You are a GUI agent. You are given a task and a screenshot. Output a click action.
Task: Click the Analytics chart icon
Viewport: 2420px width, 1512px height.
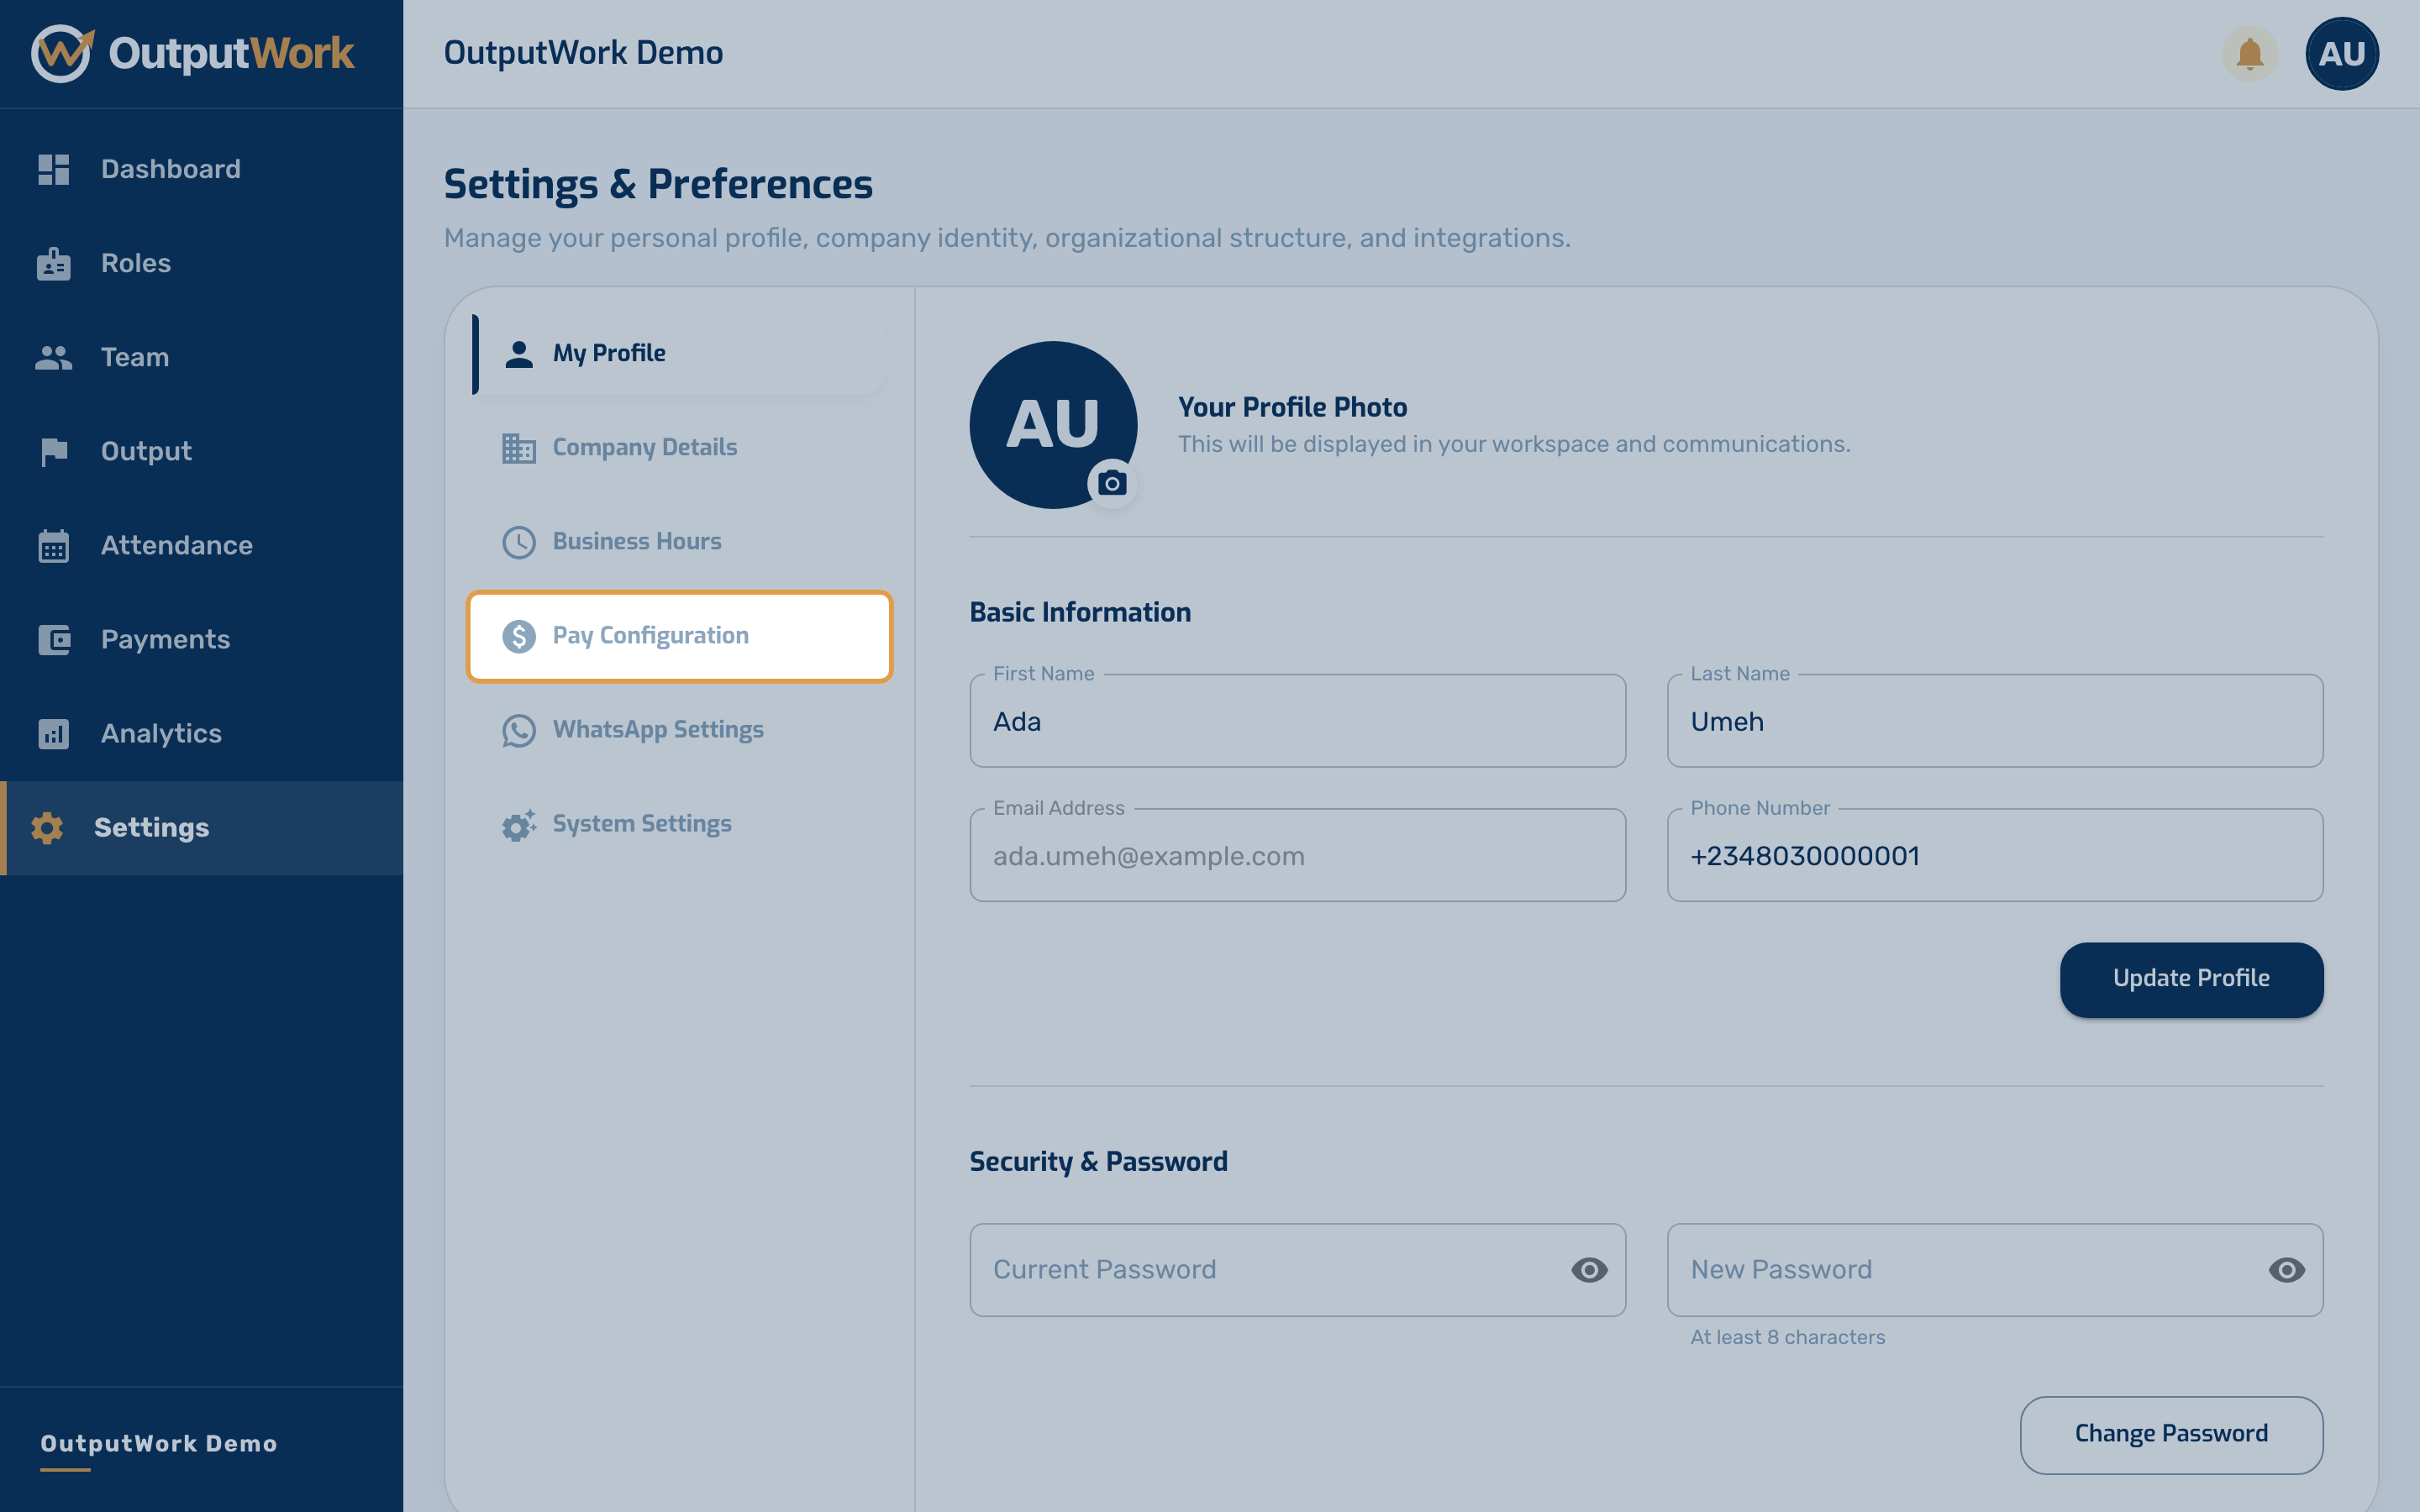(x=54, y=734)
